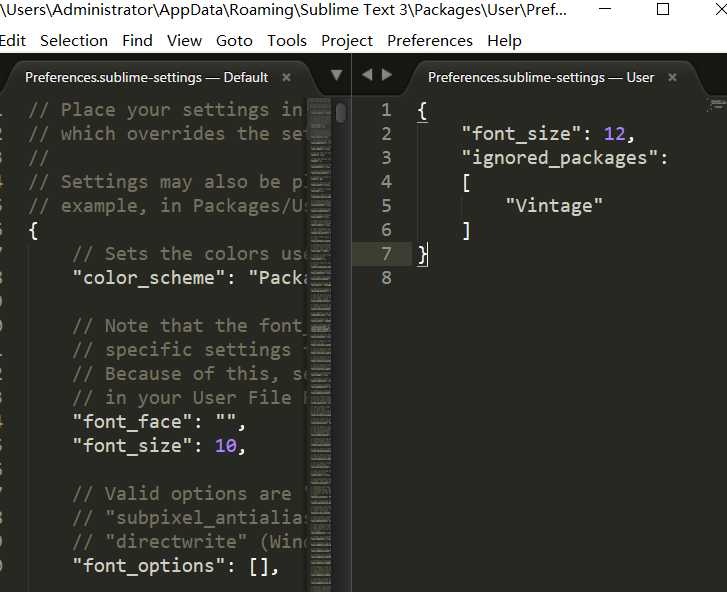Close the Default settings tab
The image size is (727, 592).
tap(287, 77)
